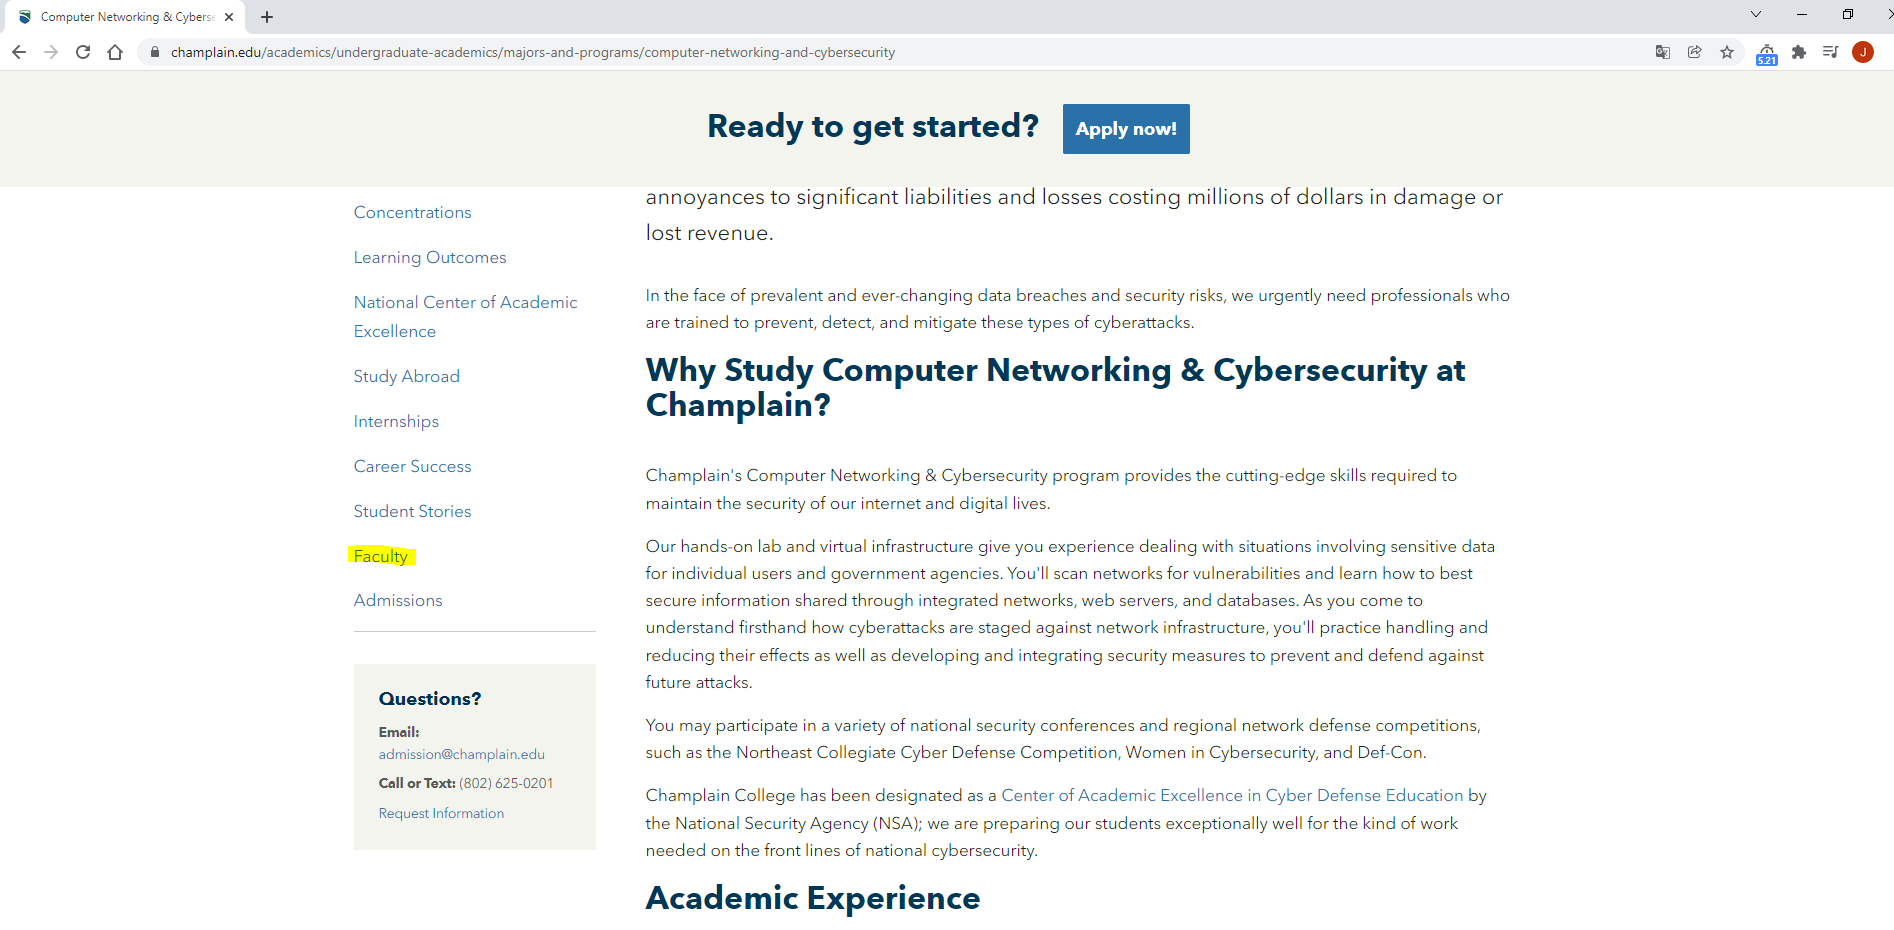Open the Google Translate page icon
Image resolution: width=1894 pixels, height=930 pixels.
[x=1663, y=52]
